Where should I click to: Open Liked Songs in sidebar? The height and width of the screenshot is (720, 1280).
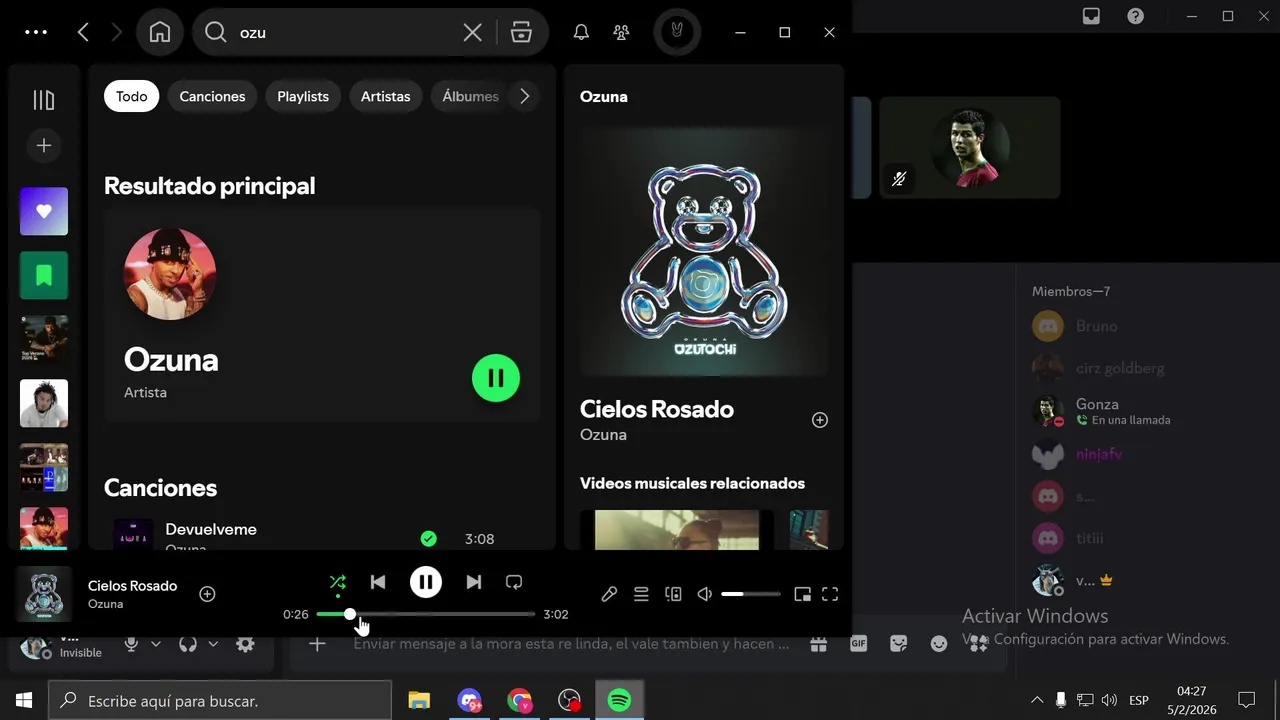tap(44, 211)
